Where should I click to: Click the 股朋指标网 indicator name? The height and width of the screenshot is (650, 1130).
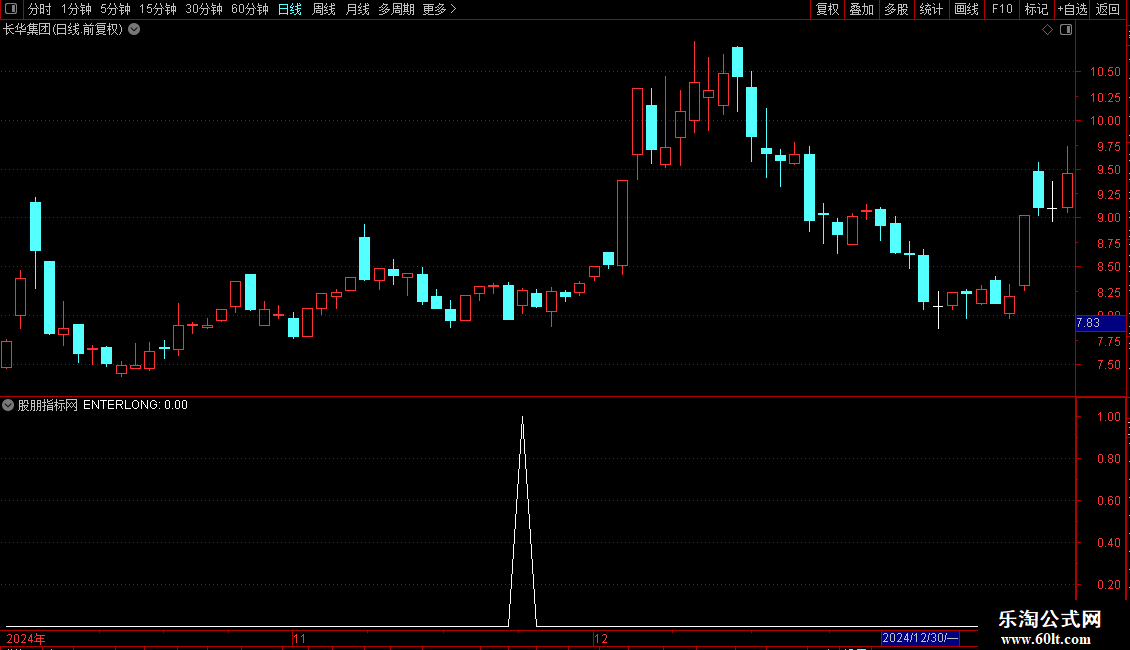click(x=48, y=405)
